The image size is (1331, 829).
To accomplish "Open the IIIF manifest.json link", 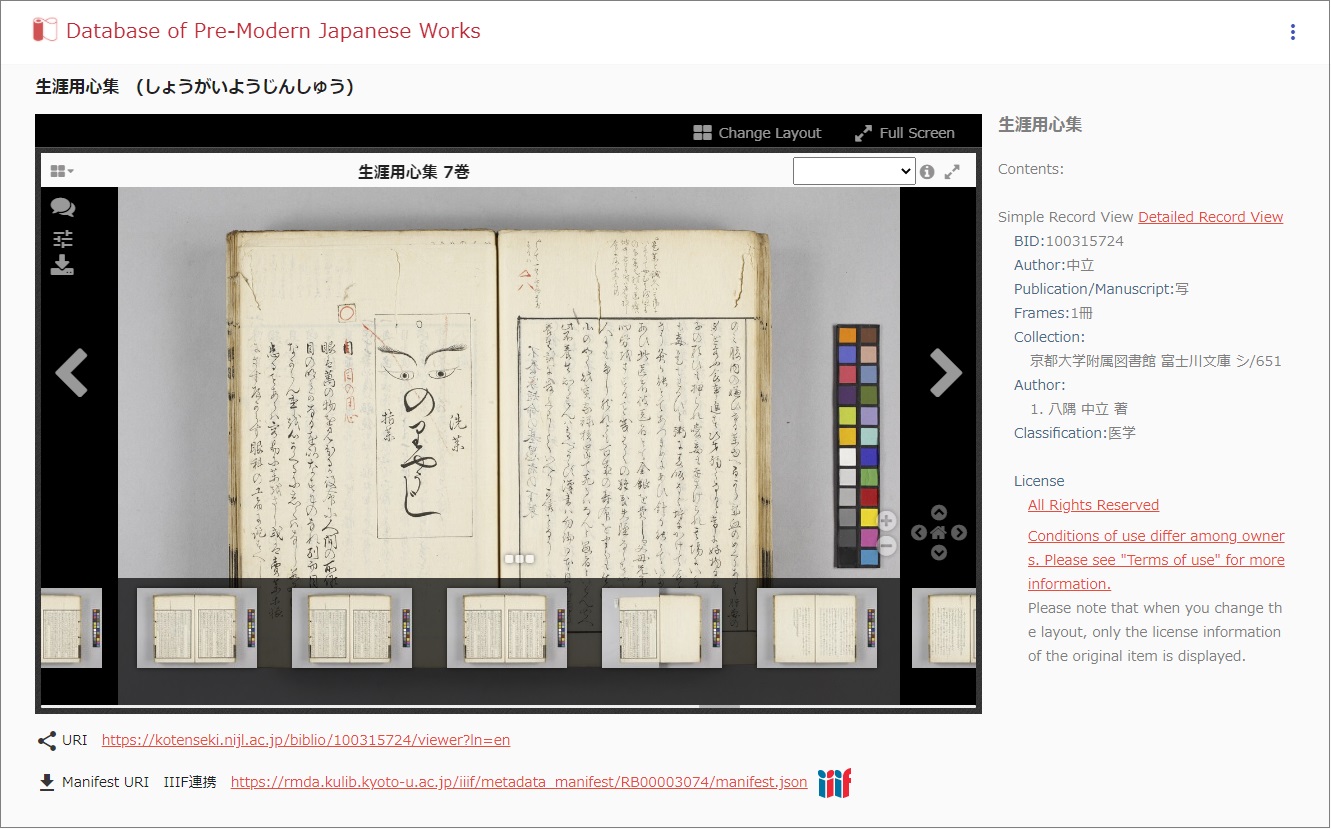I will point(519,782).
